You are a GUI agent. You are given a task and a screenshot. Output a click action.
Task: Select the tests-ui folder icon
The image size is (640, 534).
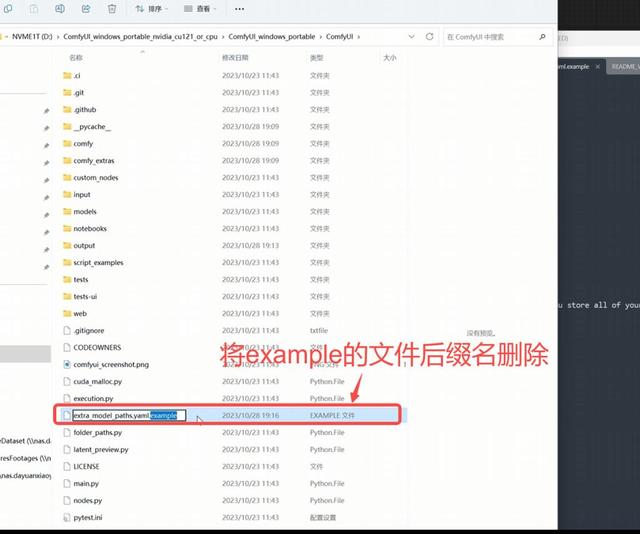[x=67, y=296]
